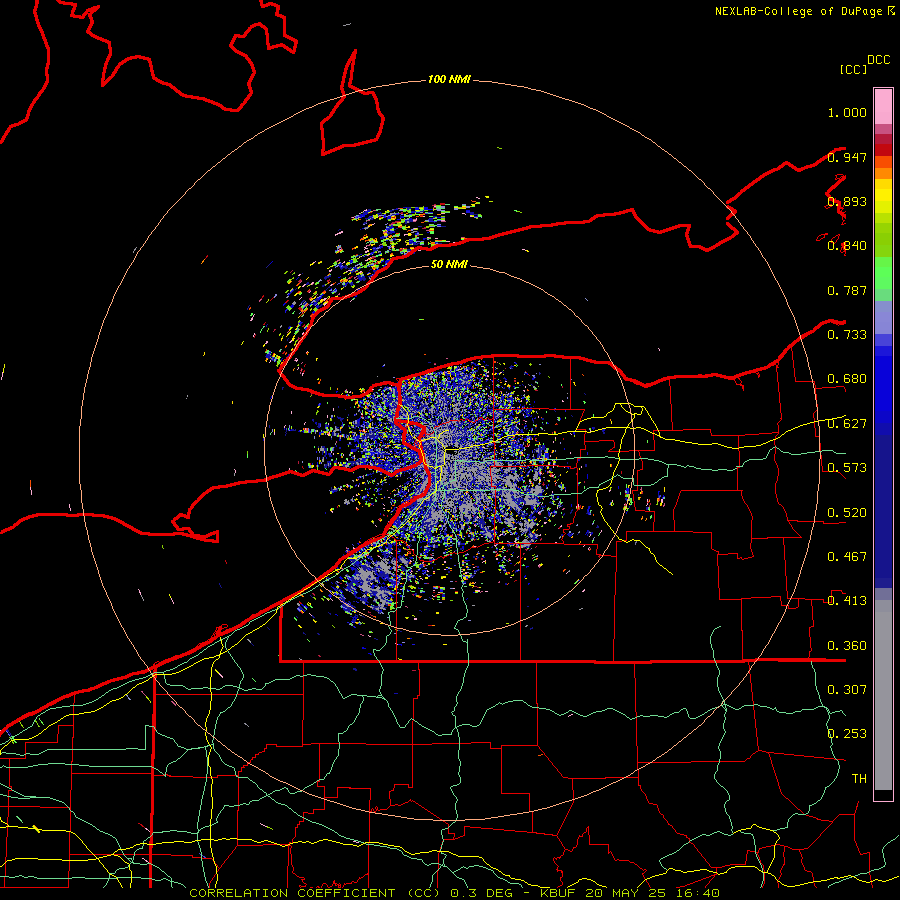This screenshot has height=900, width=900.
Task: Click the 0.733 scale value
Action: tap(847, 335)
